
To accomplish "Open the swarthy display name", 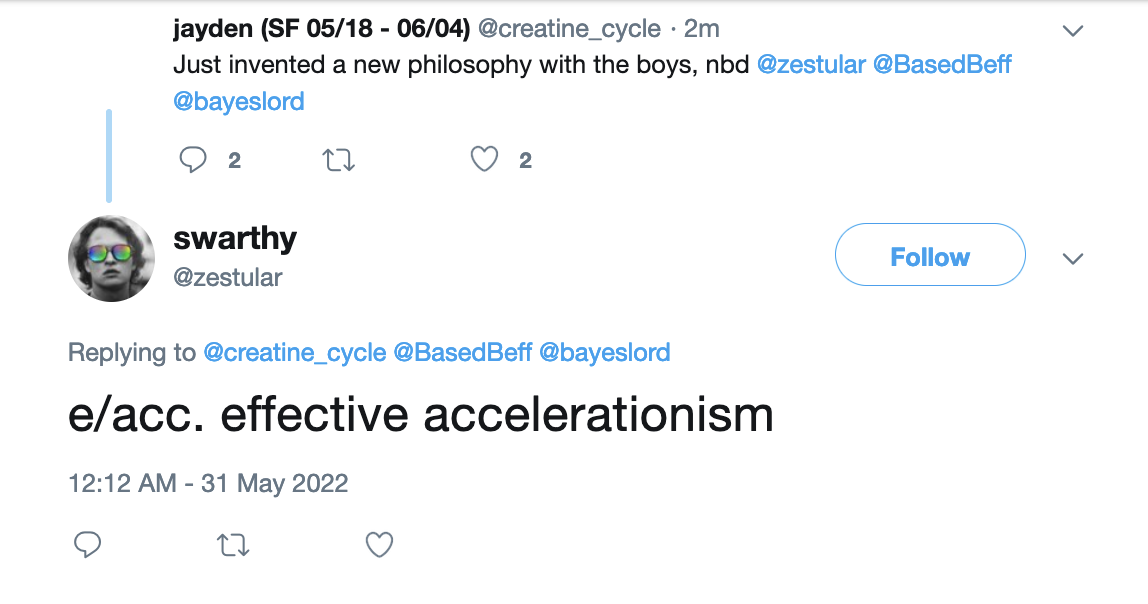I will [235, 238].
